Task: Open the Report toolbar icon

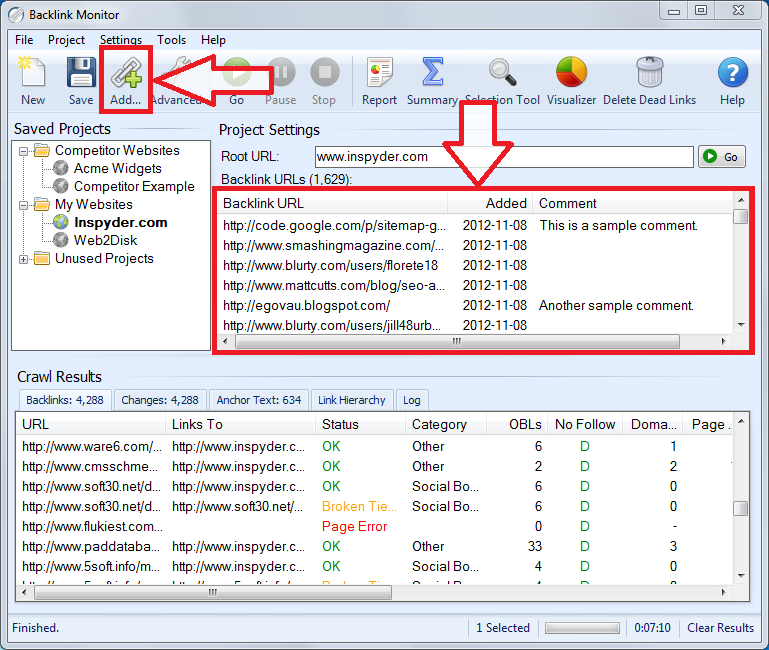Action: tap(379, 72)
